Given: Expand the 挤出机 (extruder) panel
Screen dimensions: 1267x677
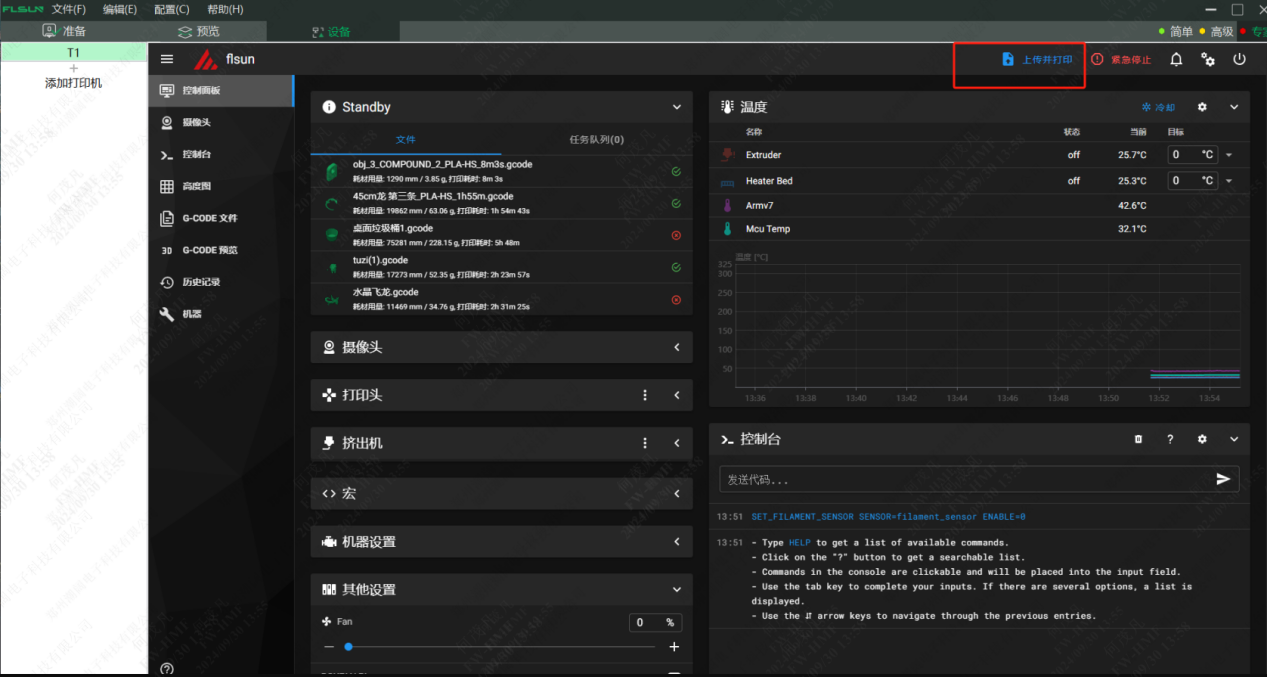Looking at the screenshot, I should click(x=676, y=443).
